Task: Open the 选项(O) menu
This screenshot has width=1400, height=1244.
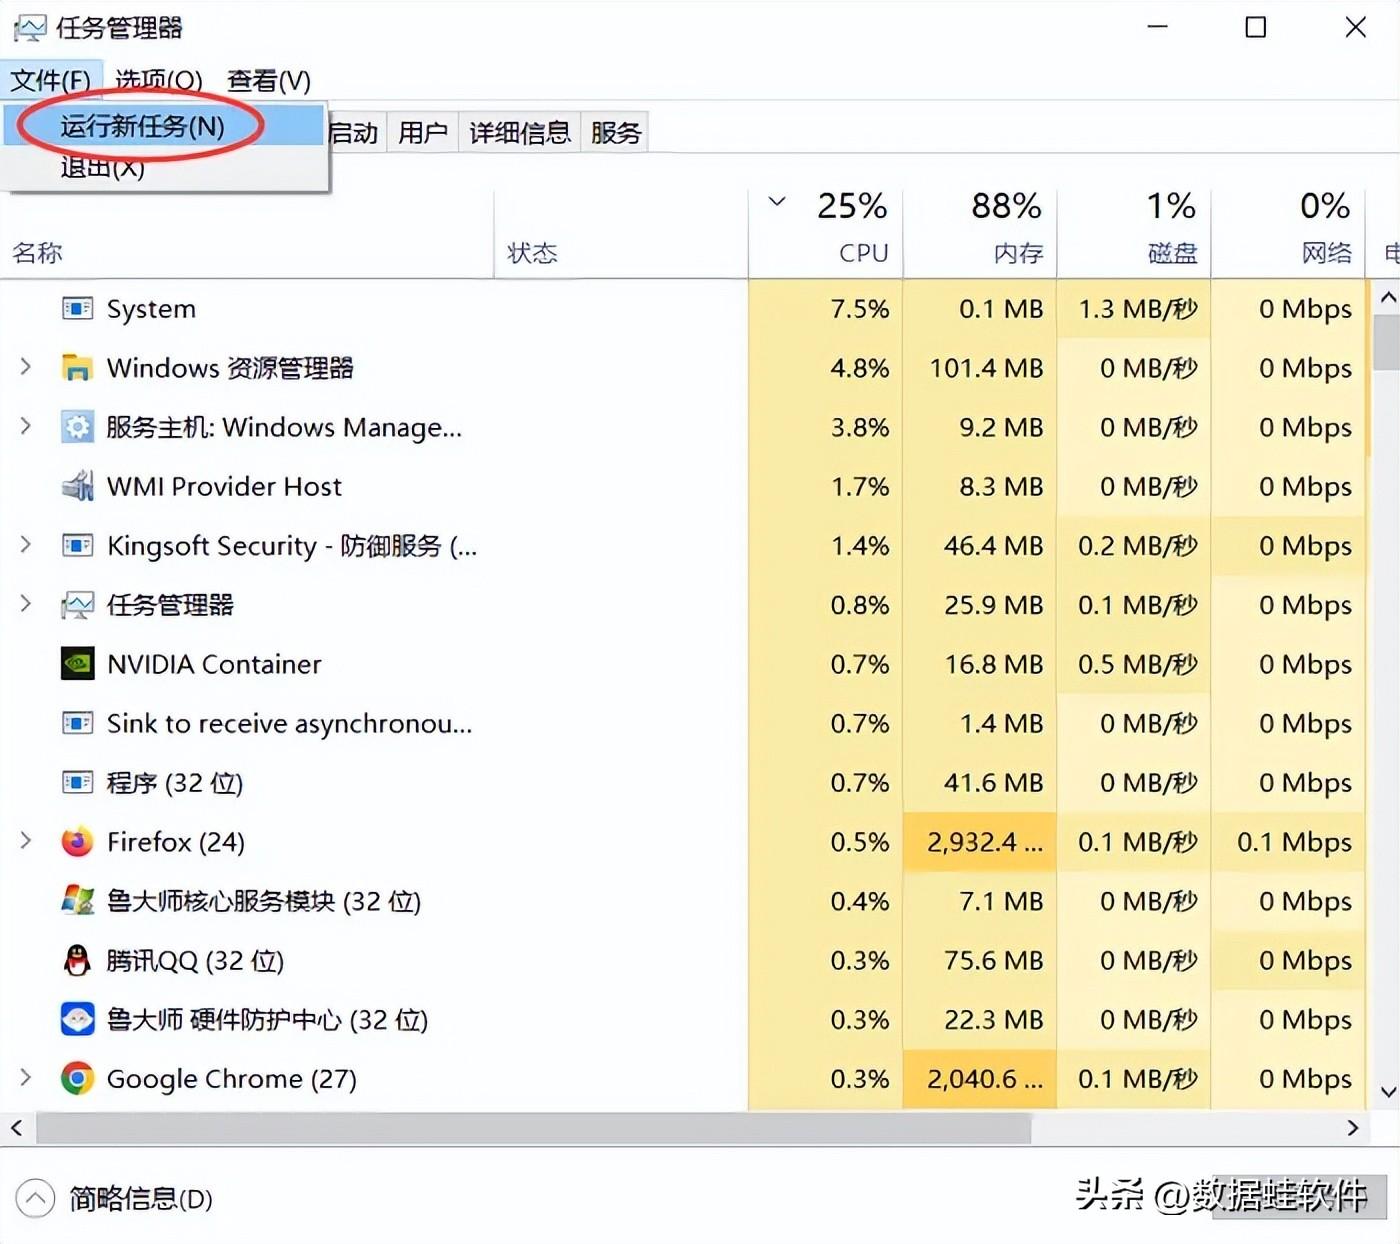Action: click(x=159, y=80)
